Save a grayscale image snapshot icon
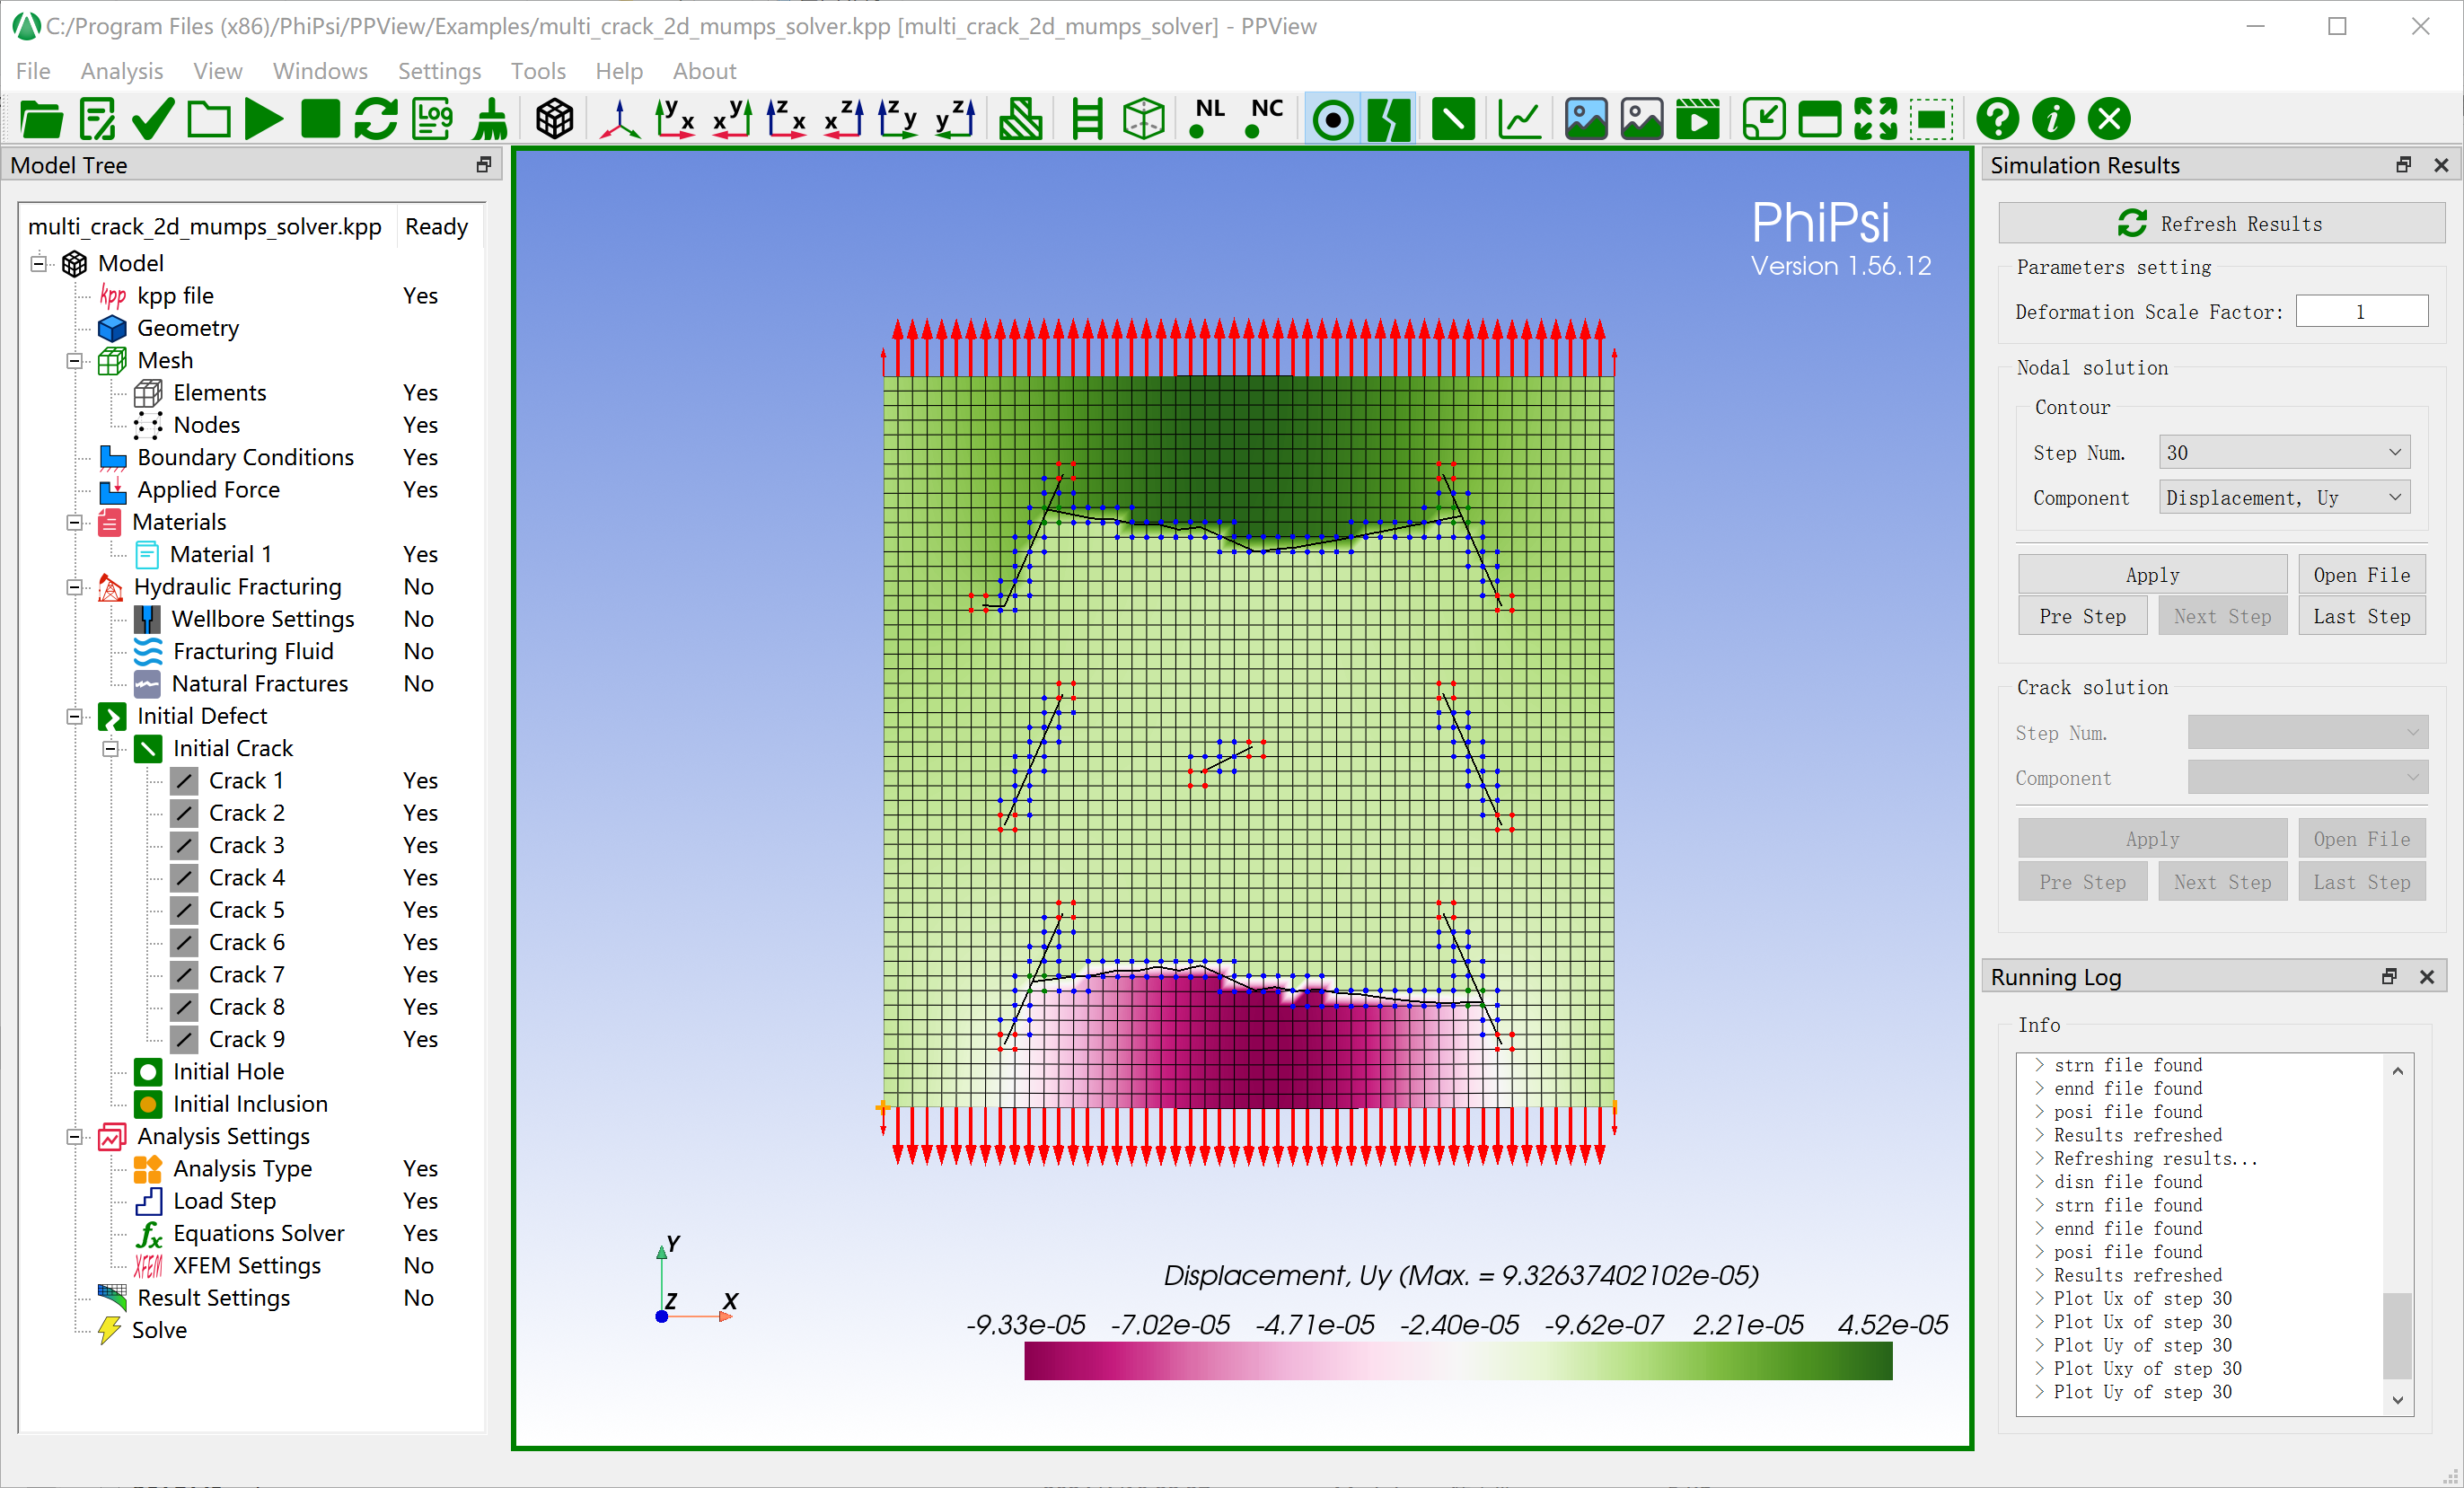Viewport: 2464px width, 1488px height. tap(1642, 119)
